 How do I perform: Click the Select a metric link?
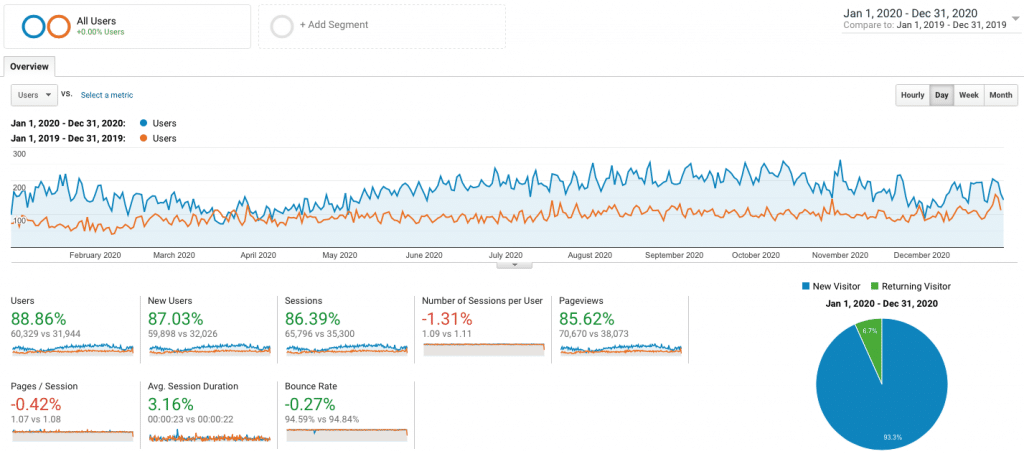(107, 95)
